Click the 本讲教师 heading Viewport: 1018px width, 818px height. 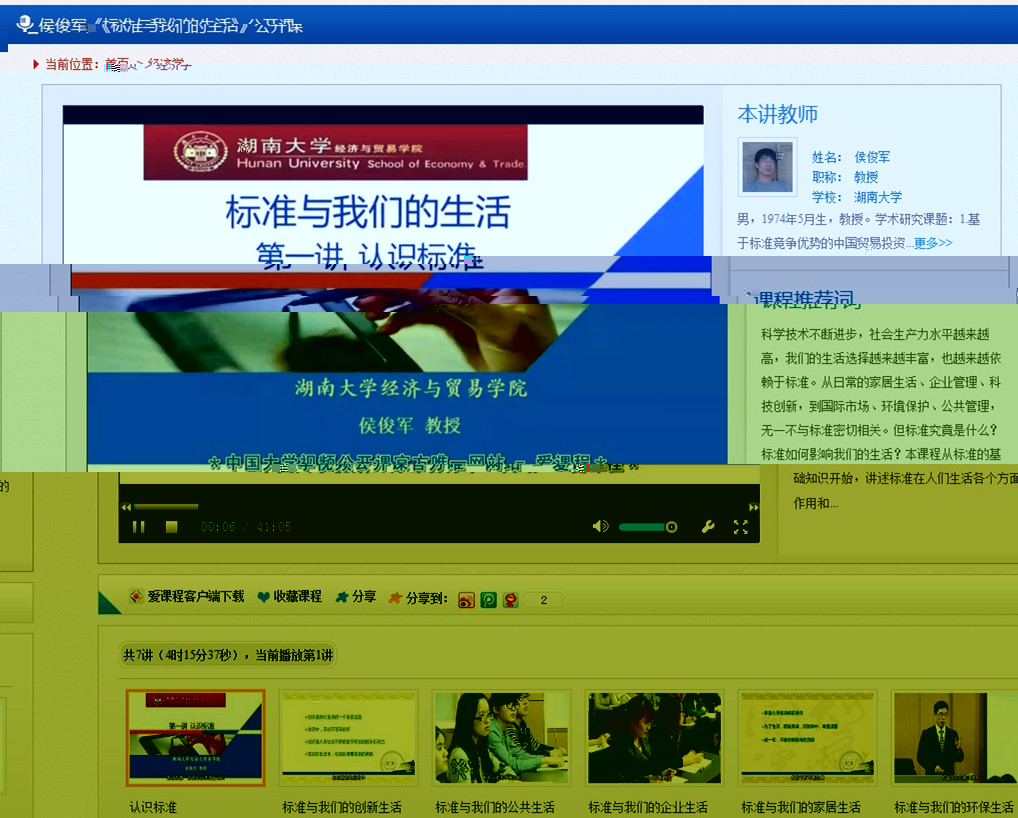[x=778, y=114]
